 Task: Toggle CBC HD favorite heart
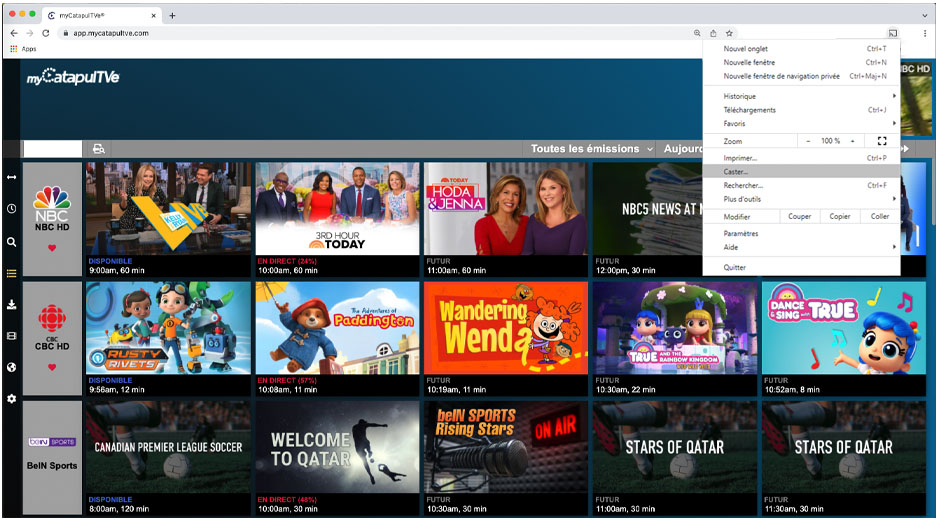[x=52, y=367]
